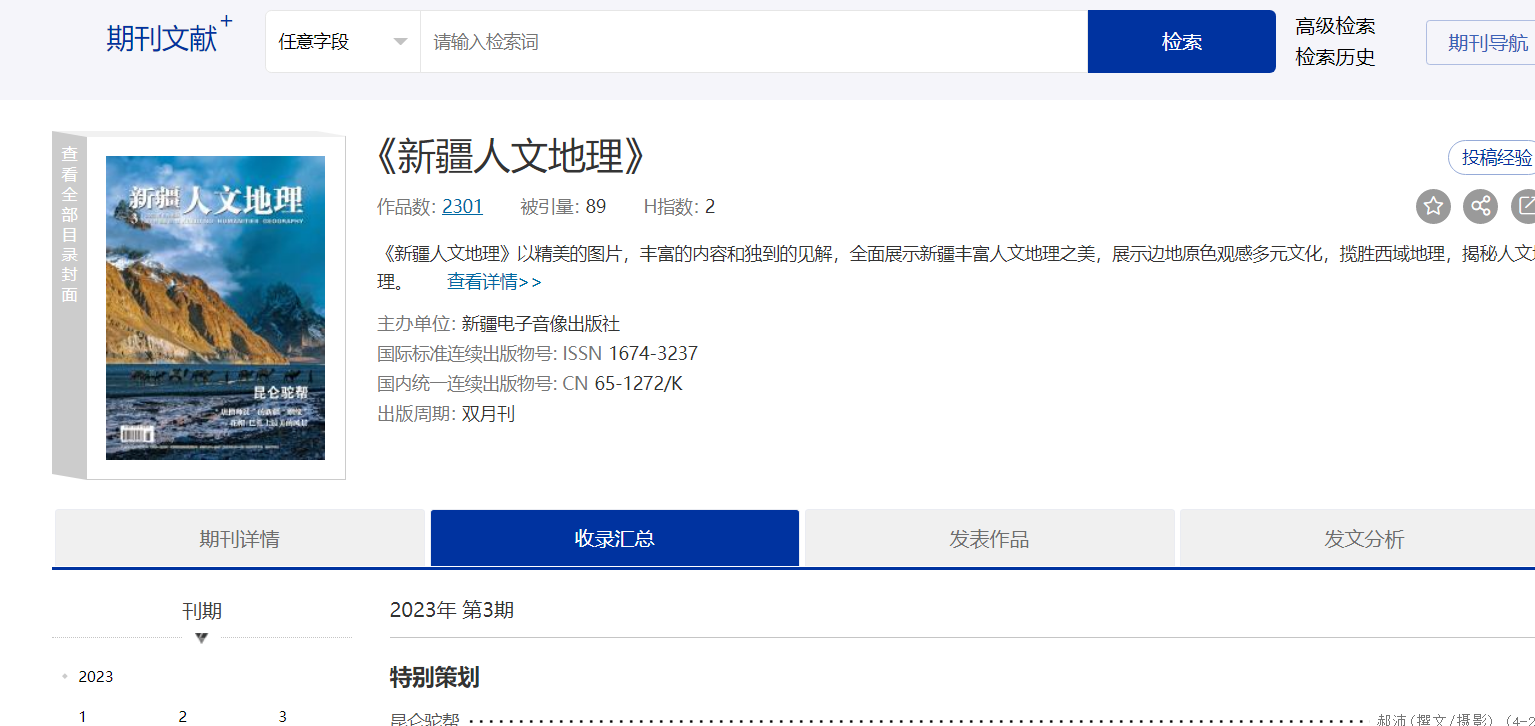
Task: Click the share icon
Action: pos(1480,207)
